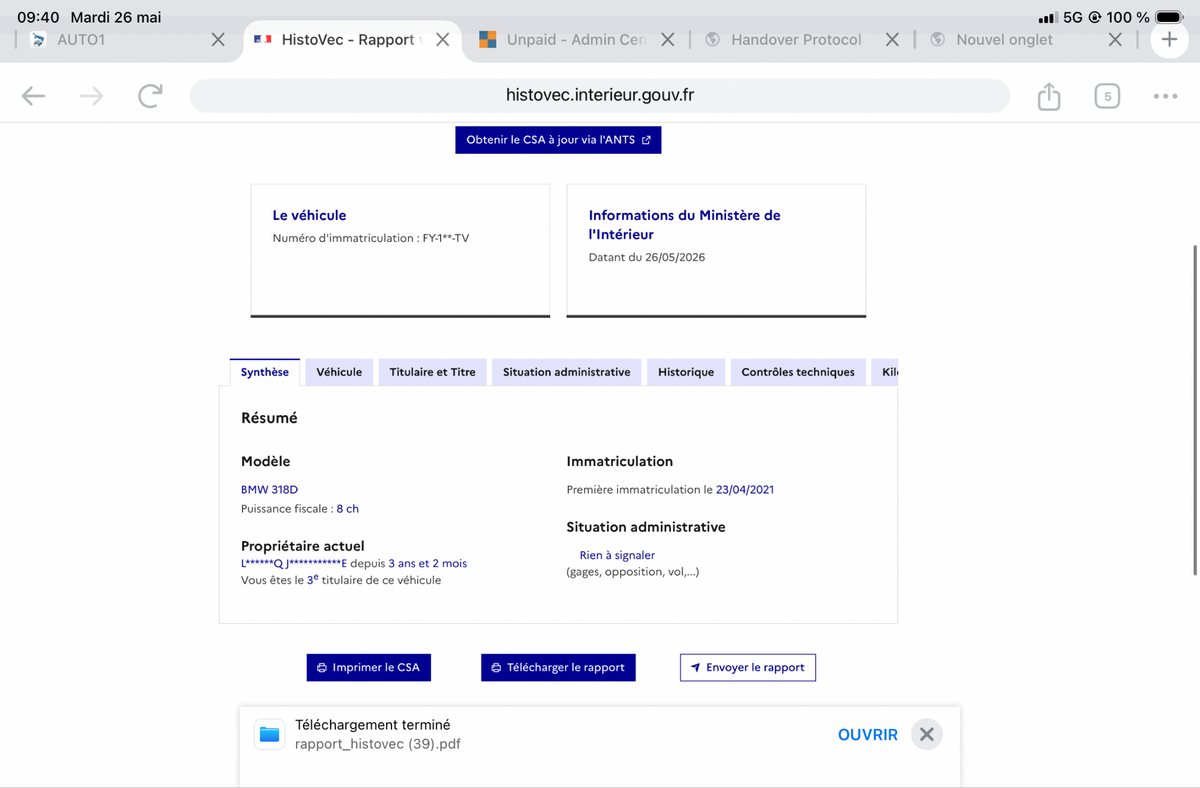The width and height of the screenshot is (1200, 788).
Task: Tap OUVRIR to open downloaded PDF
Action: pyautogui.click(x=868, y=734)
